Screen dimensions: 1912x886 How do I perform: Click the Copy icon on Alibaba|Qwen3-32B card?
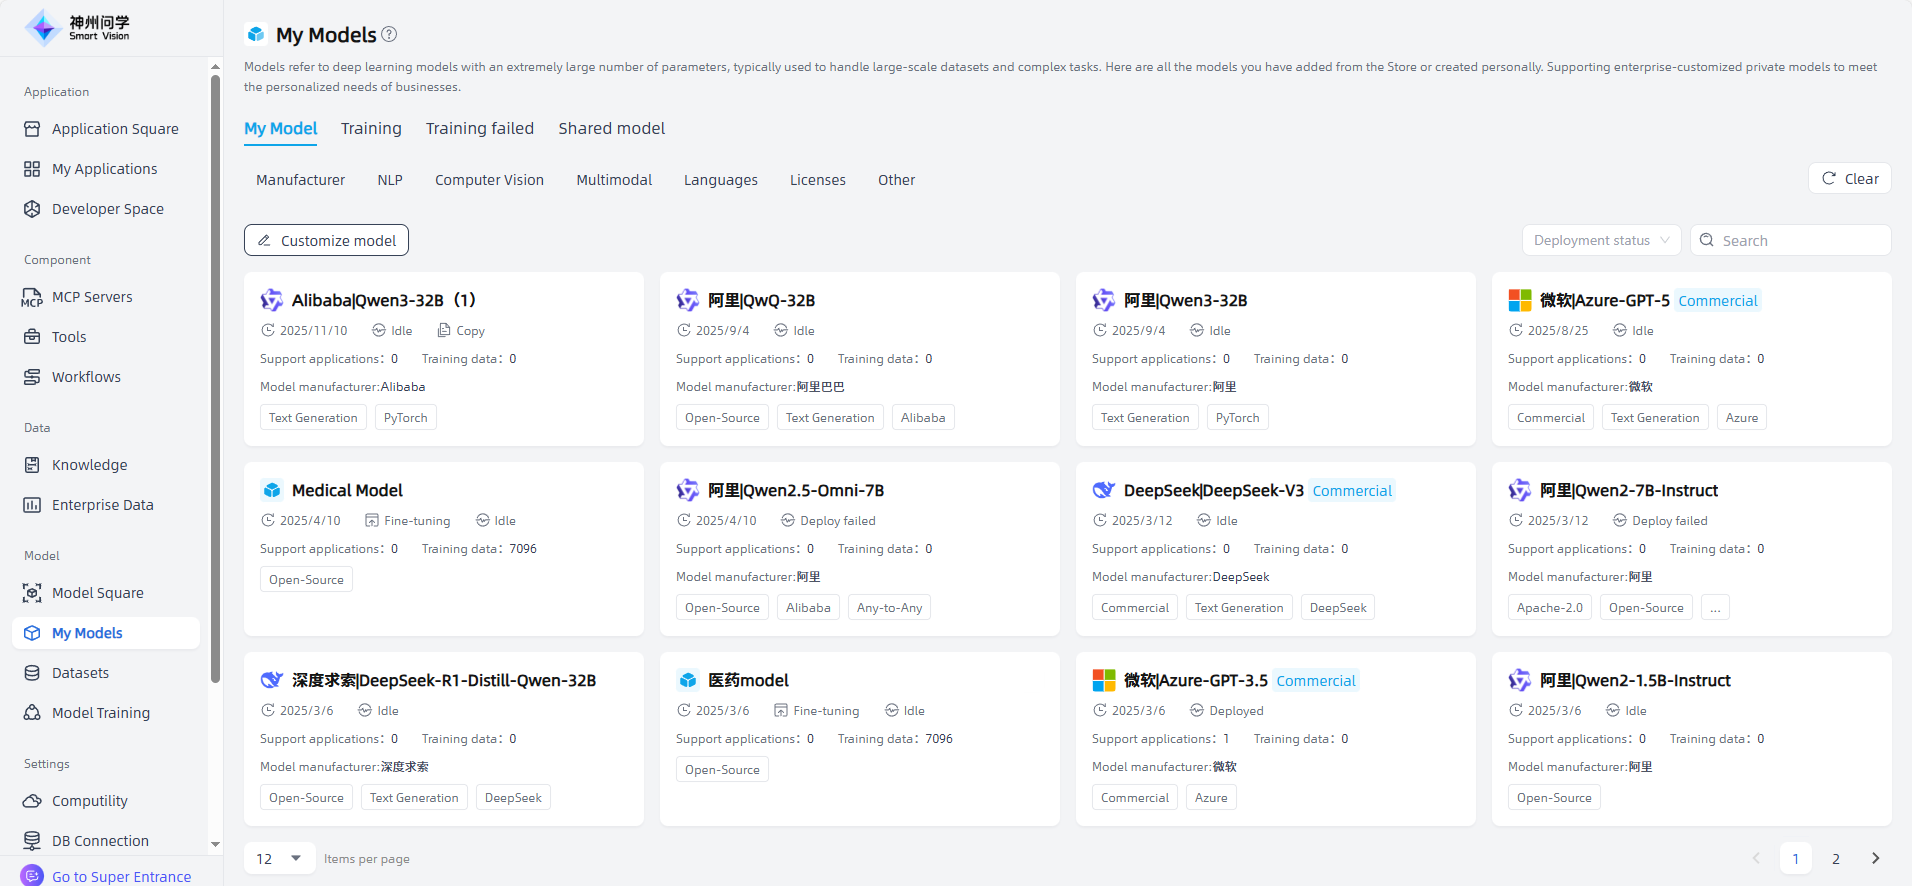(x=444, y=330)
